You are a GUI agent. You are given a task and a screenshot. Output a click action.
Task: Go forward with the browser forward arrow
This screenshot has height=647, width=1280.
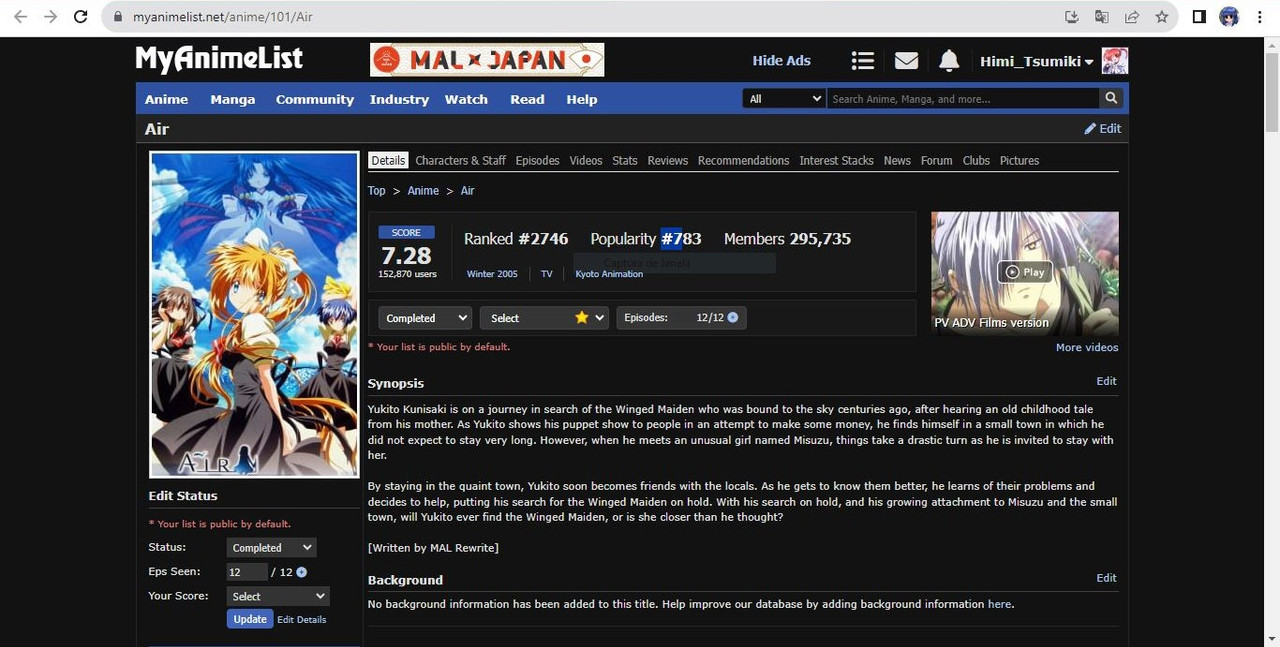click(51, 17)
